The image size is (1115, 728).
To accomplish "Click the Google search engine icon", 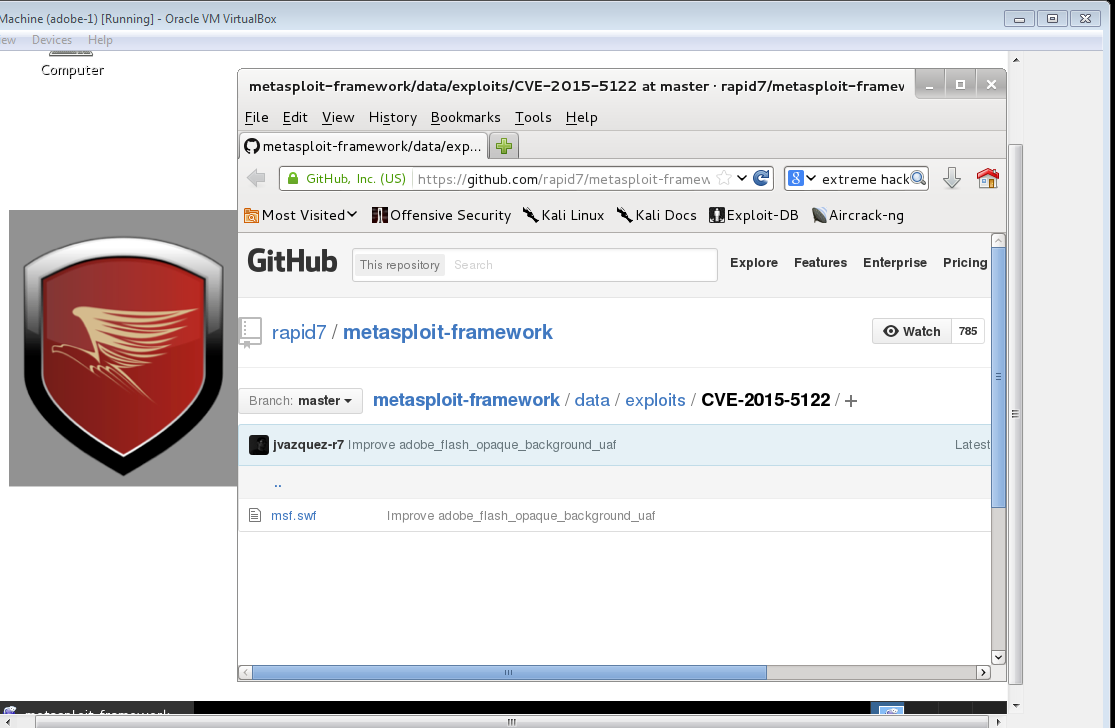I will [x=796, y=178].
